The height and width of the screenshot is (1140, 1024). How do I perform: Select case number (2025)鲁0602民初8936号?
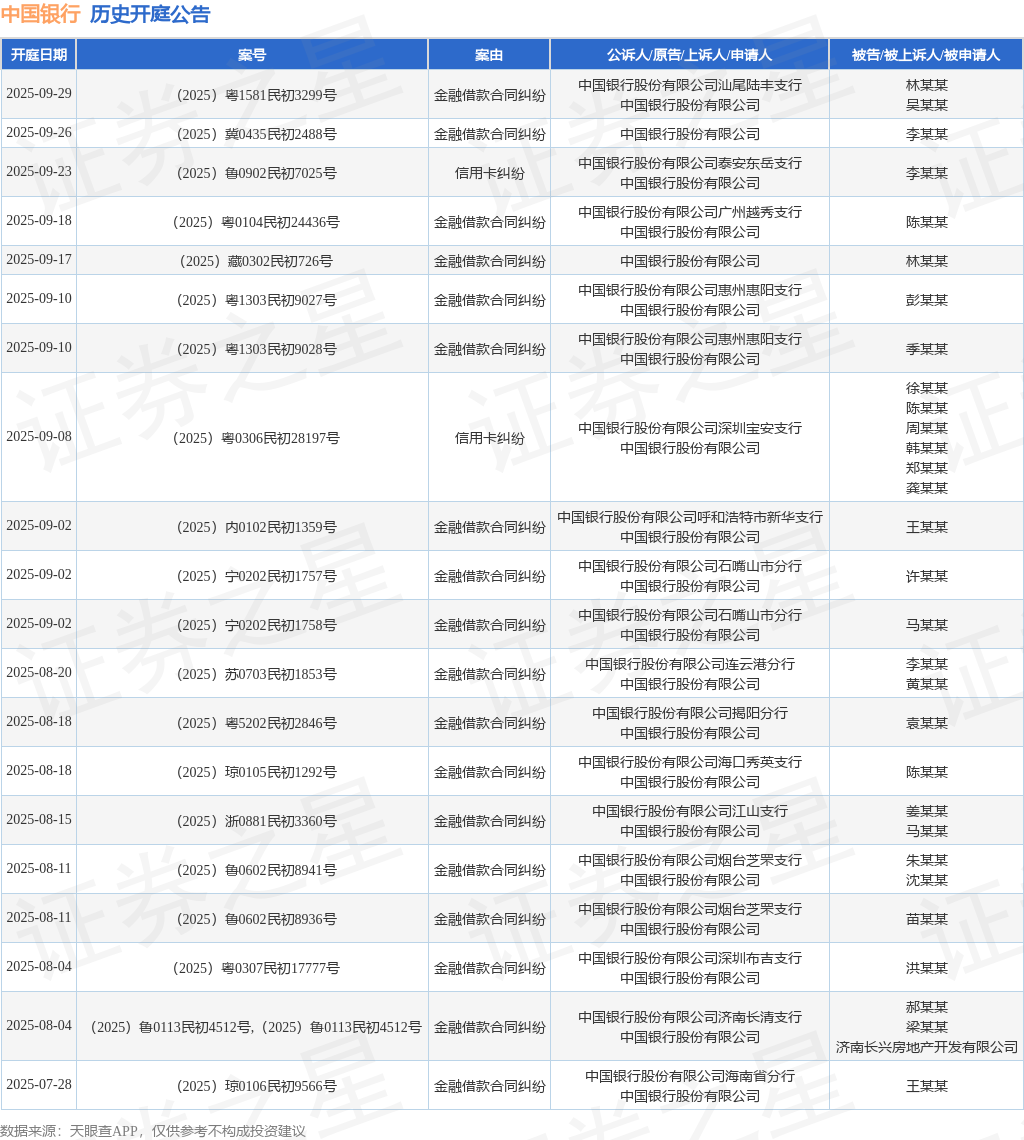coord(256,920)
